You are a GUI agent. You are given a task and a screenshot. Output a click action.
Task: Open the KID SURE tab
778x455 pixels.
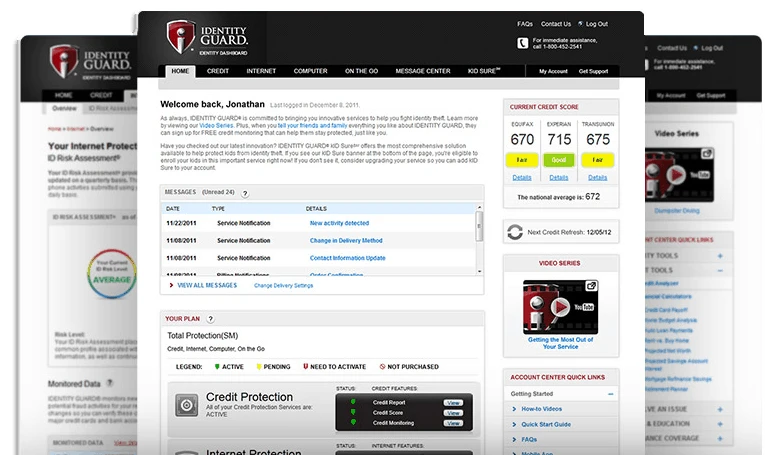pyautogui.click(x=484, y=71)
